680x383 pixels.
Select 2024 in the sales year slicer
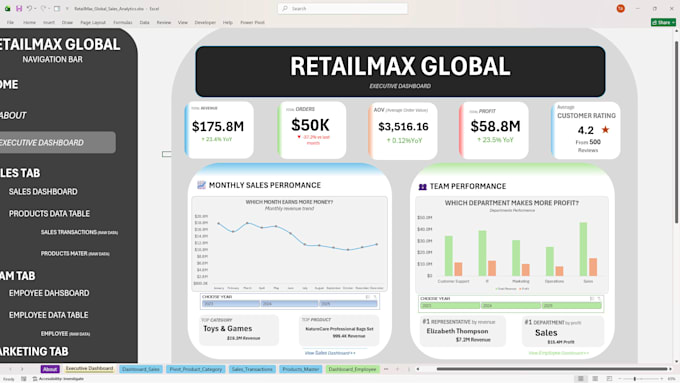(x=289, y=304)
